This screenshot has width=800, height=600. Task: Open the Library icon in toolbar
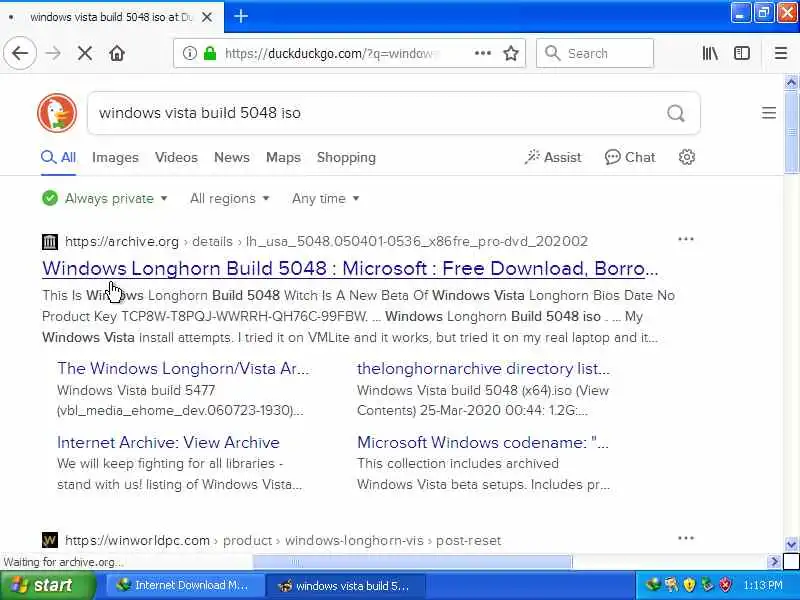point(710,53)
